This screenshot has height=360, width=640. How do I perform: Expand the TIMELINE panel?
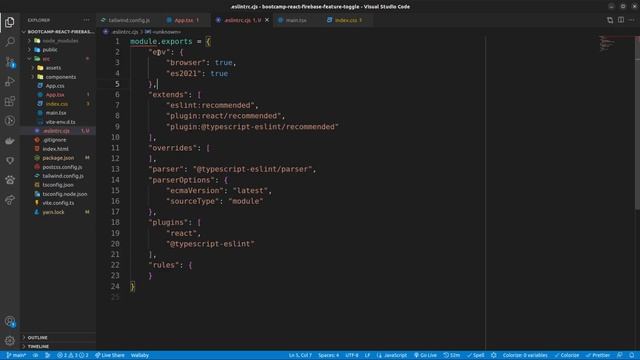tap(59, 347)
